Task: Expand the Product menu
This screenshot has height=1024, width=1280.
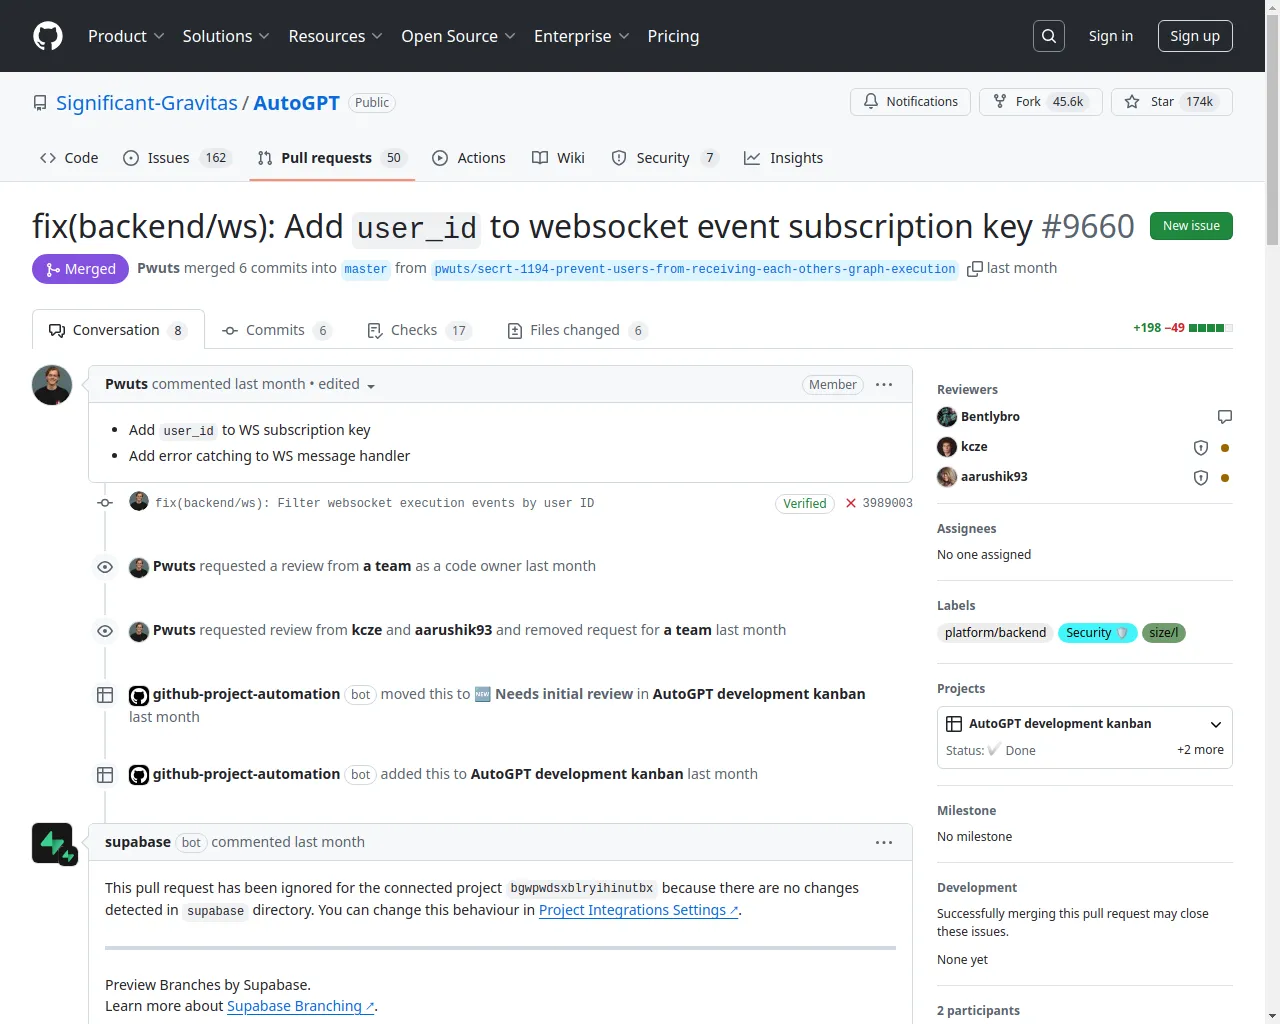Action: (x=126, y=36)
